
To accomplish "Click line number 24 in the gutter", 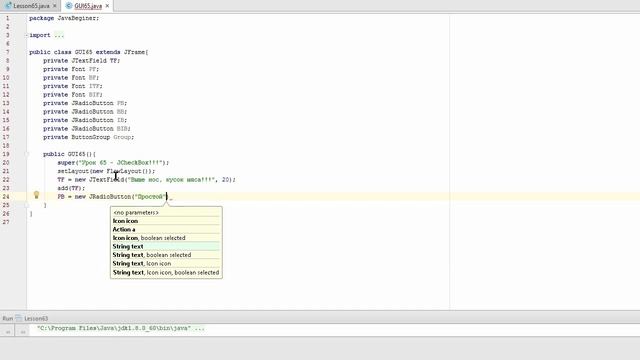I will click(6, 196).
